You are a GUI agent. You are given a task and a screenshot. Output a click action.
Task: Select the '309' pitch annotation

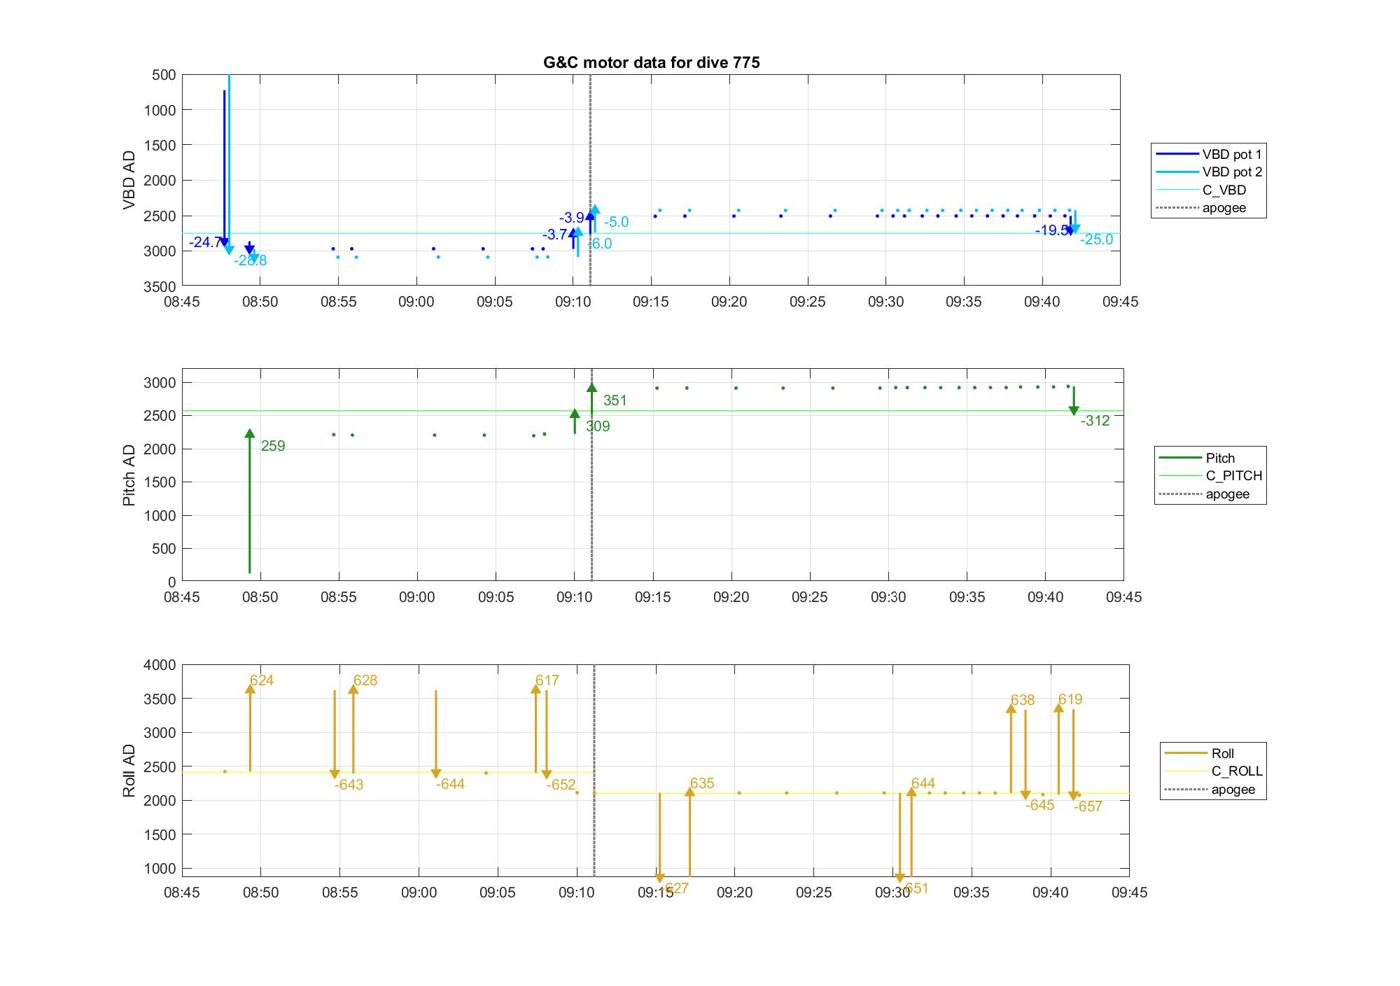597,426
